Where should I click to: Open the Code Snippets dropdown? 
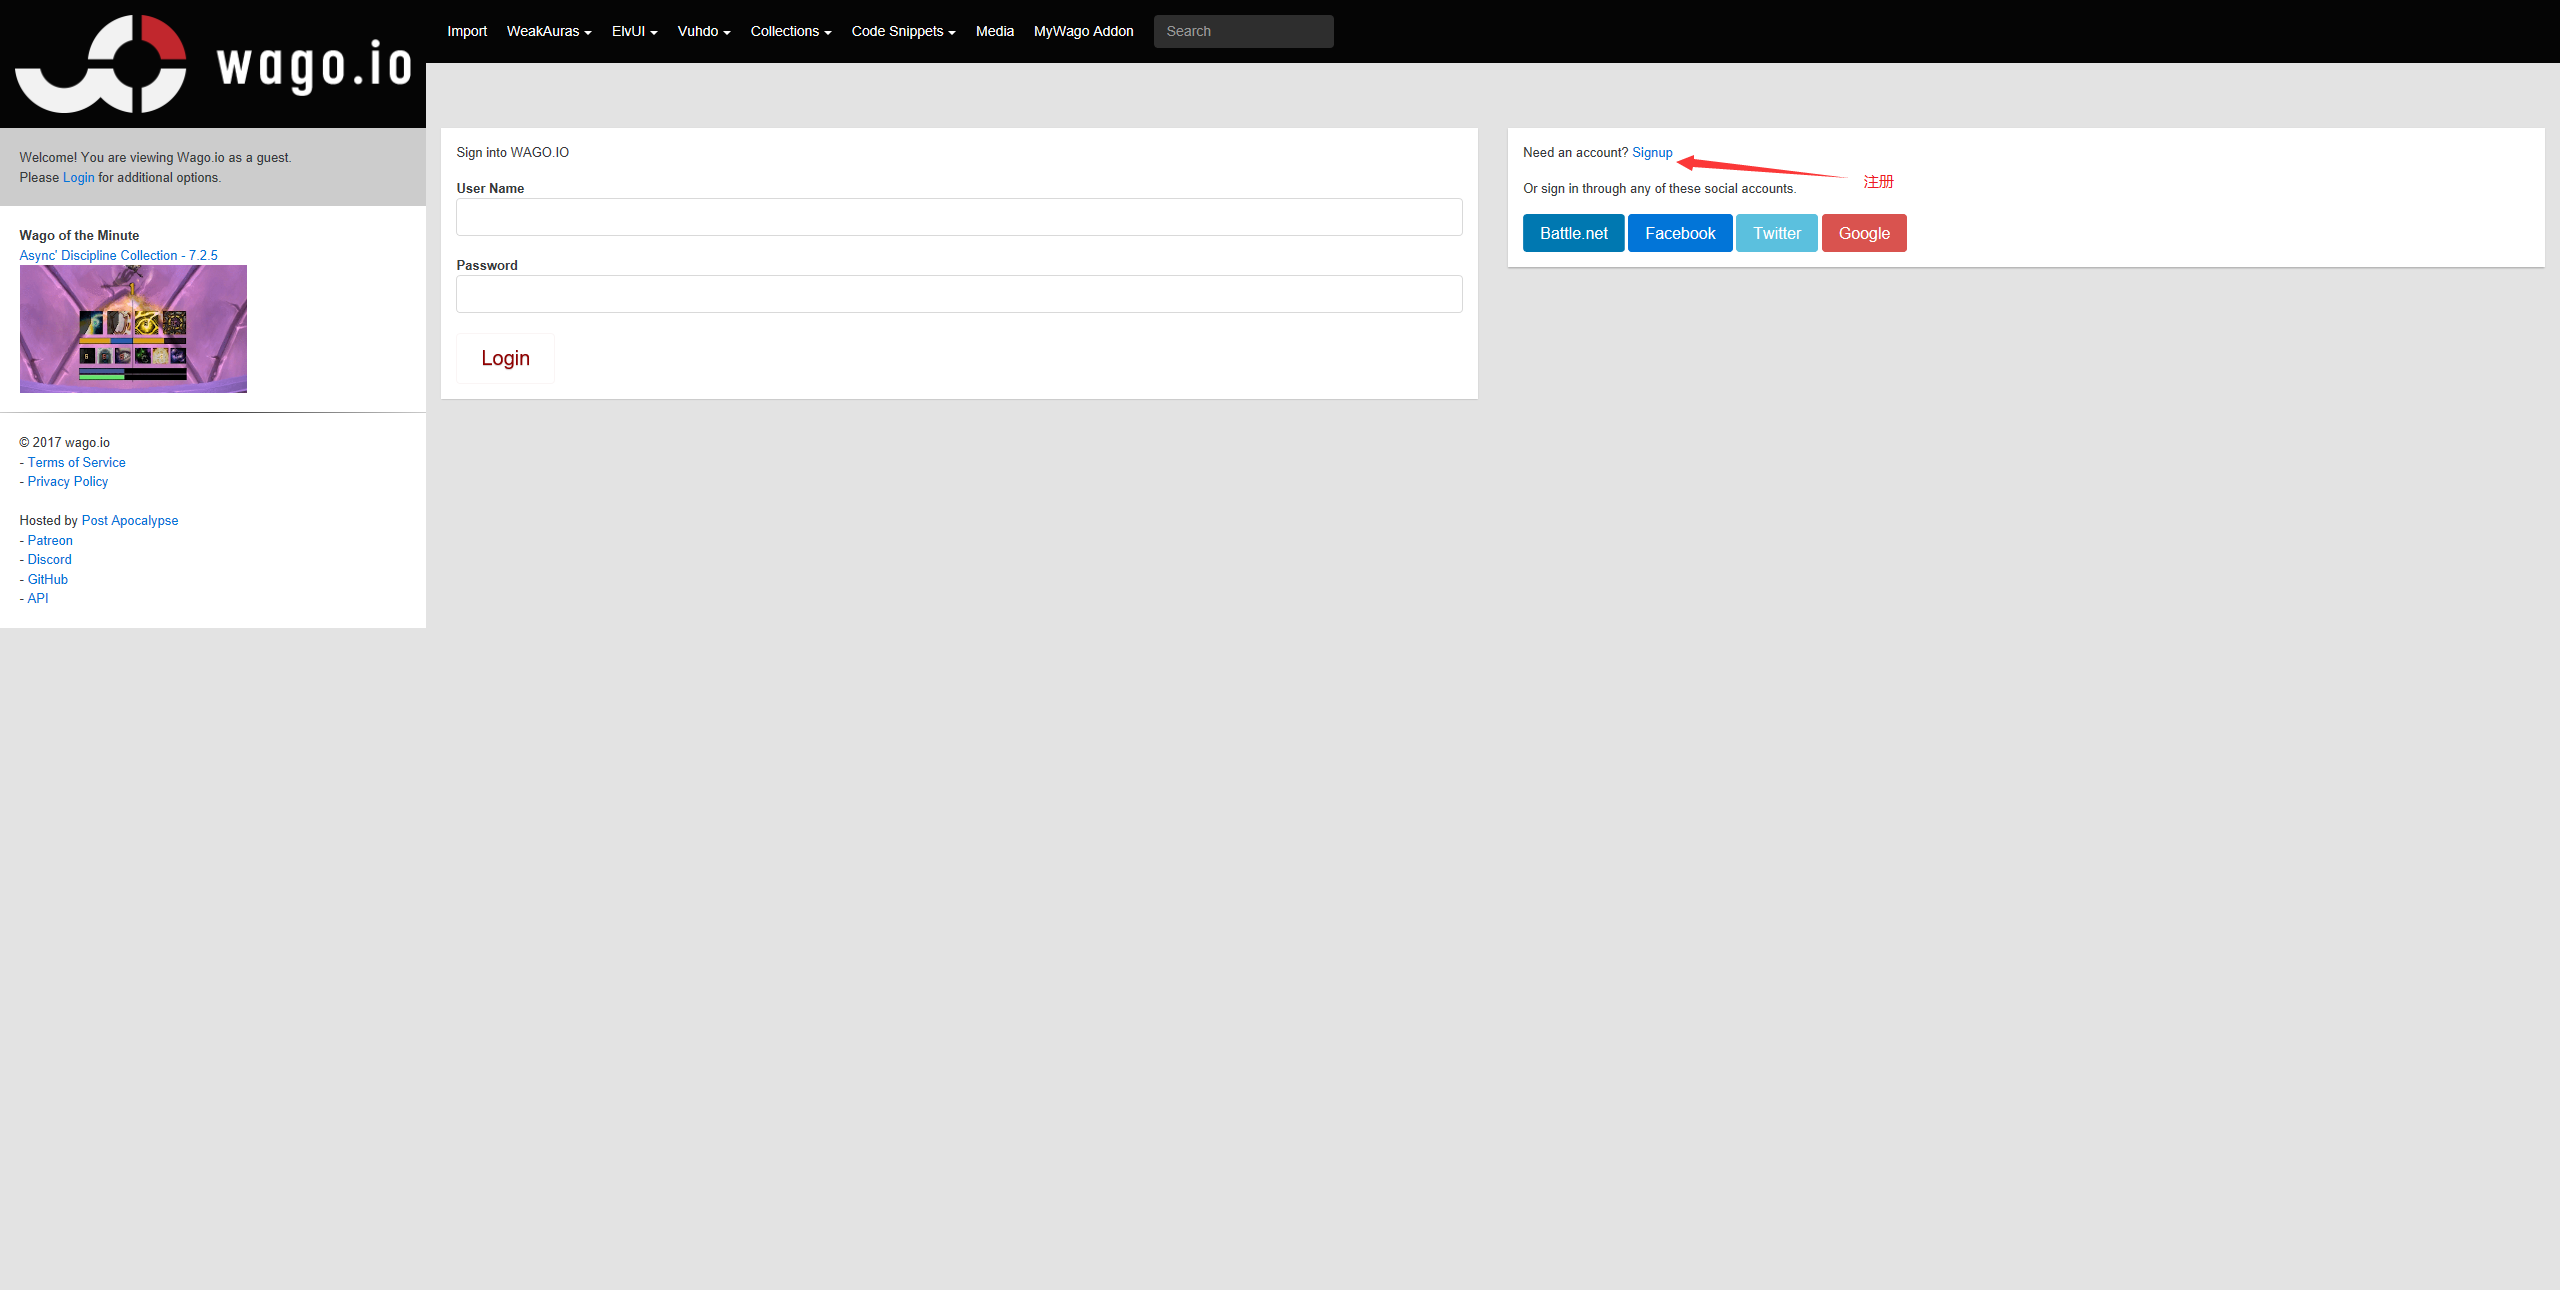902,31
